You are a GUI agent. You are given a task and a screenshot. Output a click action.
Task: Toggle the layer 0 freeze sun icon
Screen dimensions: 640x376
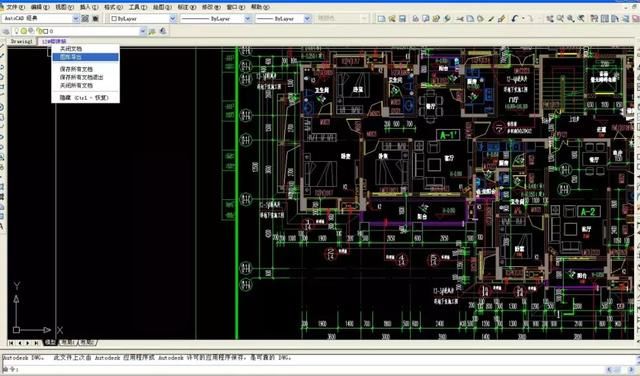pyautogui.click(x=24, y=31)
